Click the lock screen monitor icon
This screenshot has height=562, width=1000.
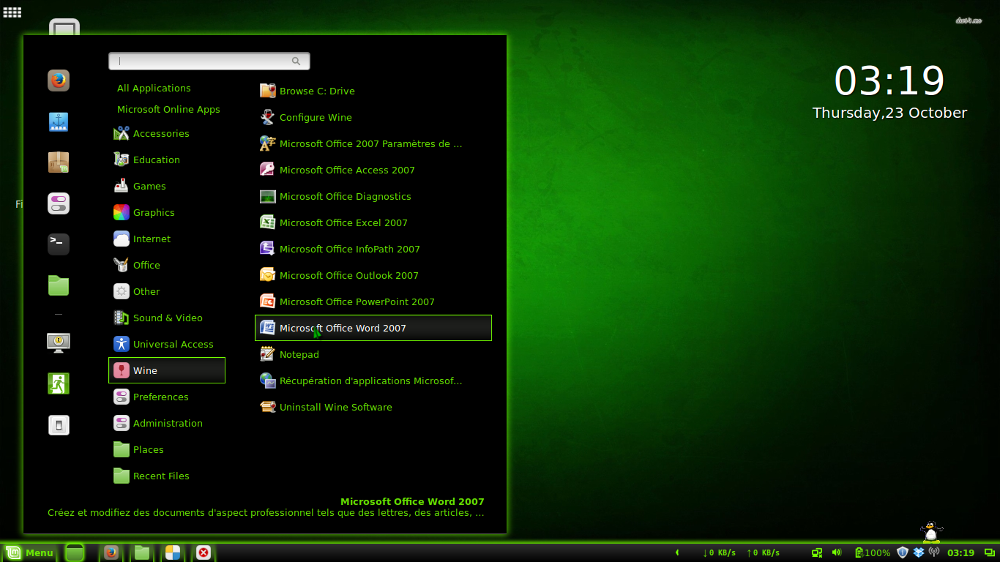59,343
